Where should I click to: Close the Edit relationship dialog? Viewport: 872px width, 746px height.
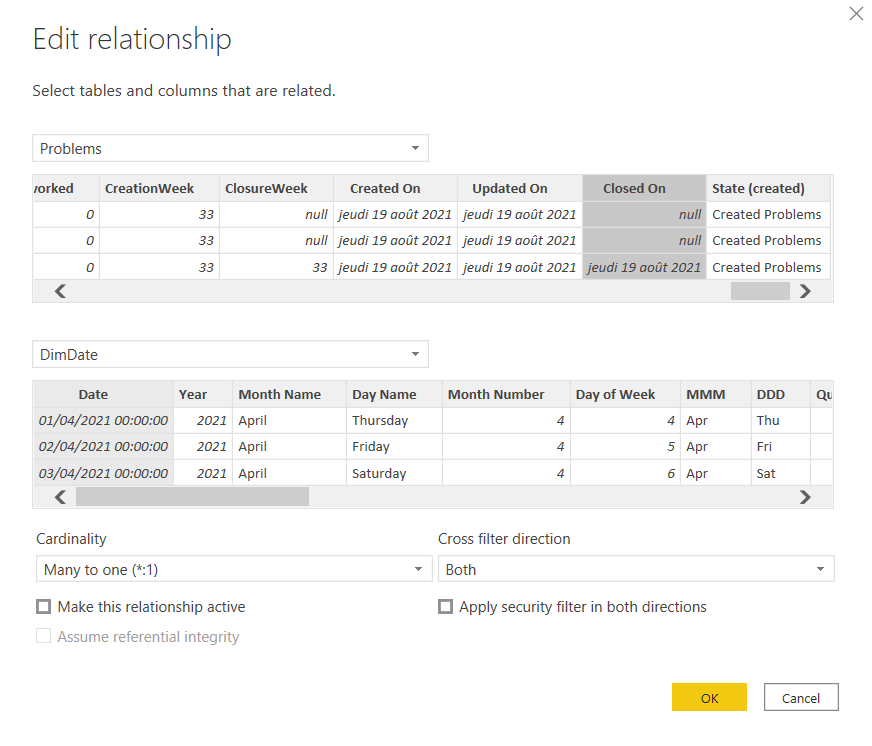click(x=856, y=13)
